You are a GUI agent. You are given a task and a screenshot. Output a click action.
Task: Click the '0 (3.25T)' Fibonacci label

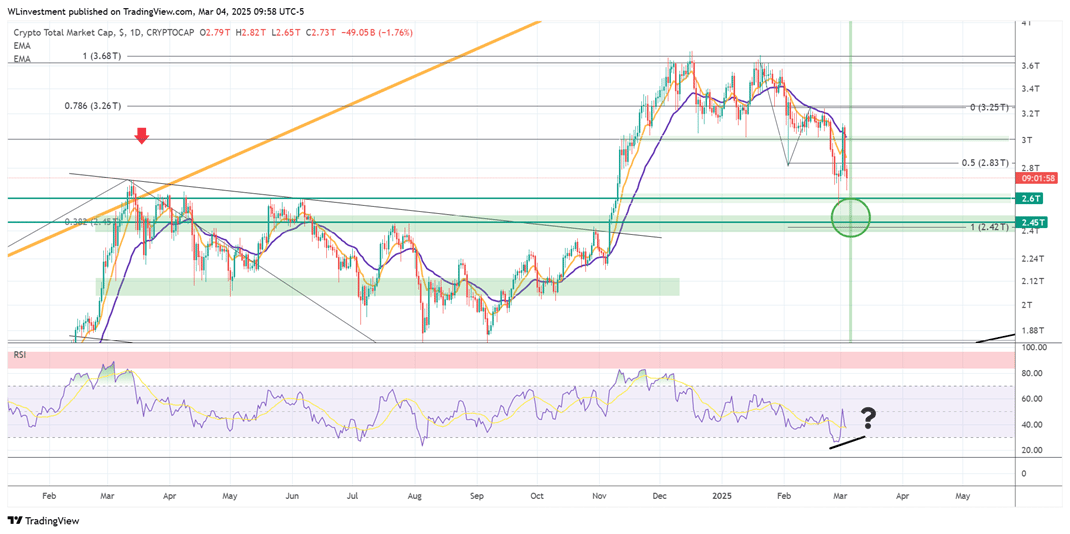point(989,108)
